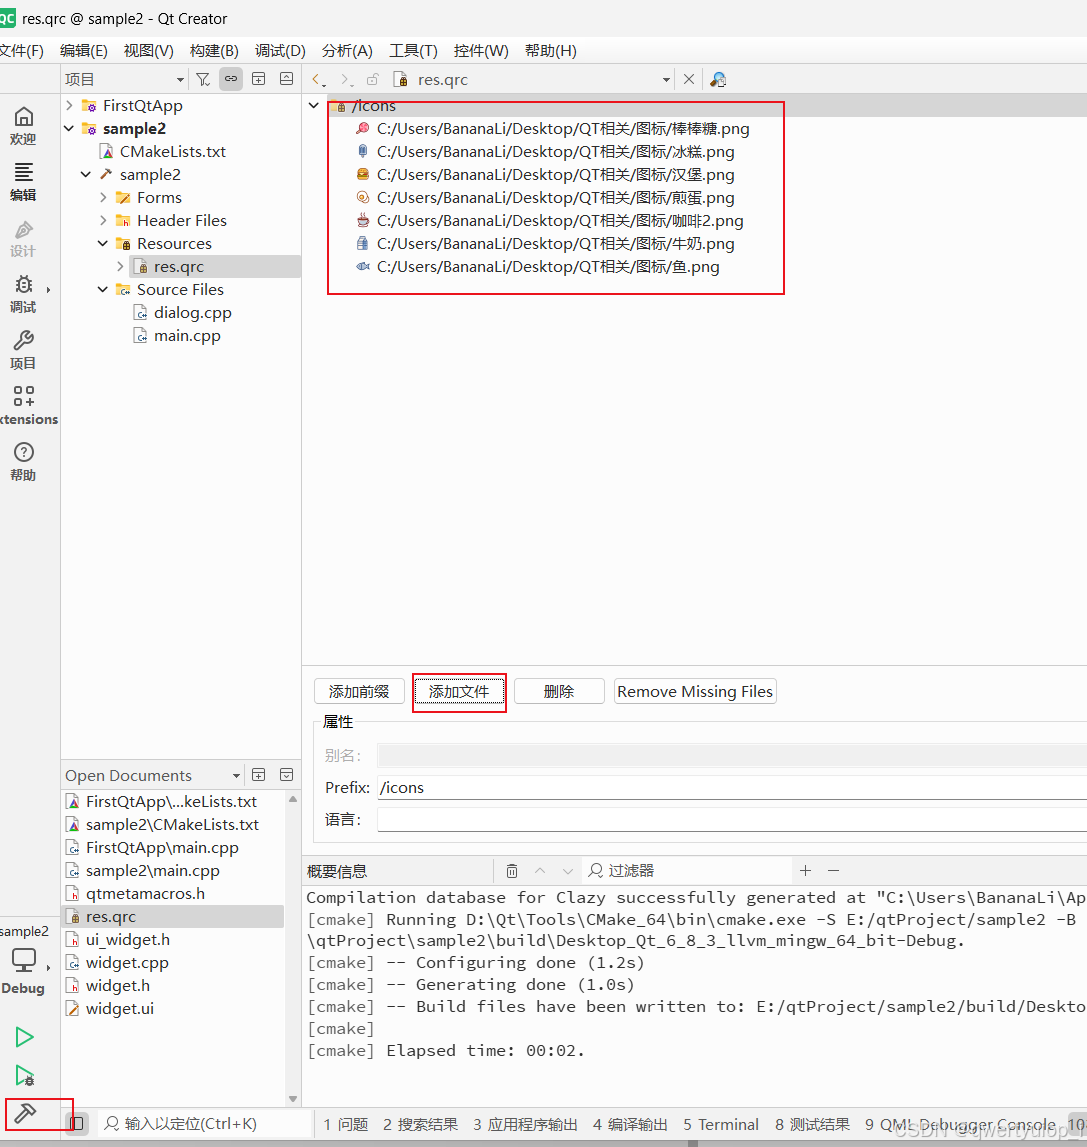Open the 工具(T) menu
Viewport: 1087px width, 1147px height.
[x=413, y=50]
